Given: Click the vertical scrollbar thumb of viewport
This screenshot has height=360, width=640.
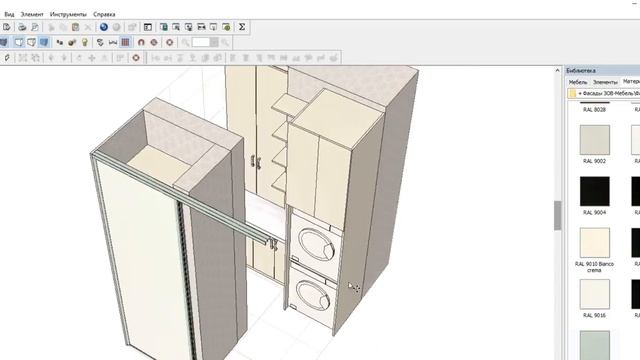Looking at the screenshot, I should pos(558,216).
